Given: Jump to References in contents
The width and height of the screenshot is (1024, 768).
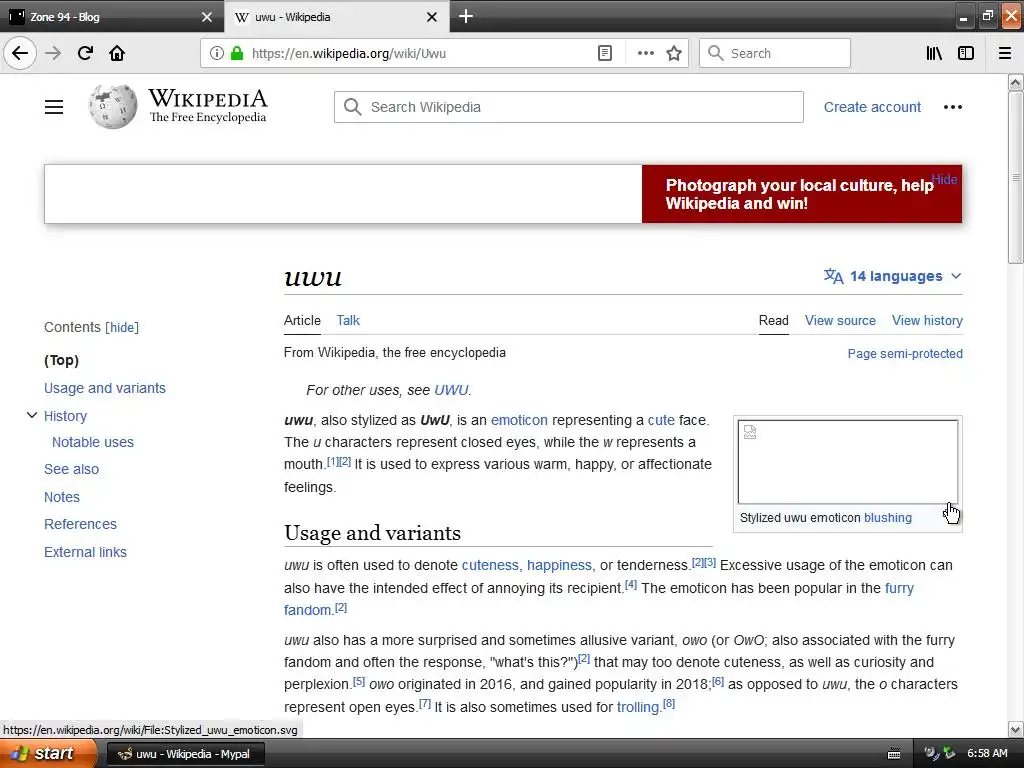Looking at the screenshot, I should (x=80, y=524).
